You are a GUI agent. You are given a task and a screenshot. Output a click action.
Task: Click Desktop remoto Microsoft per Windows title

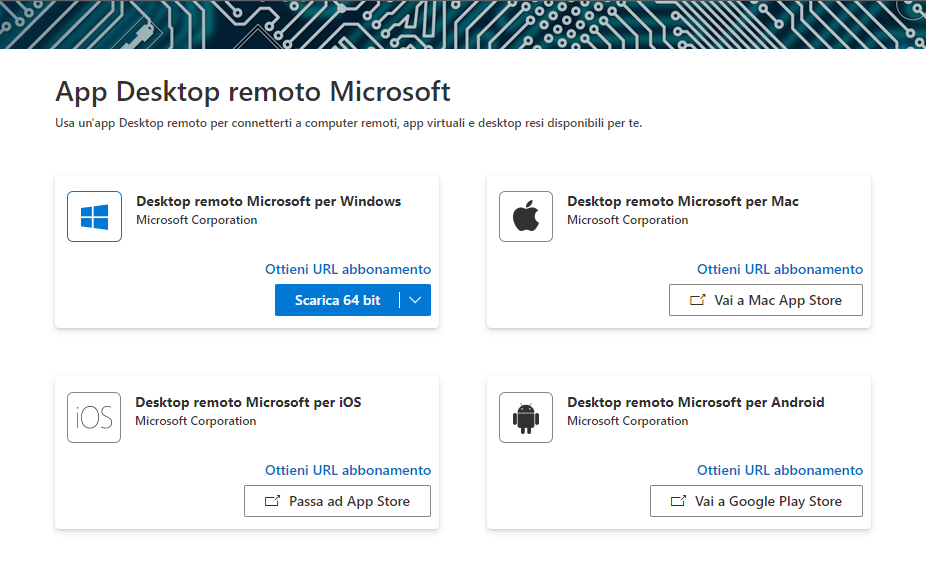point(269,201)
